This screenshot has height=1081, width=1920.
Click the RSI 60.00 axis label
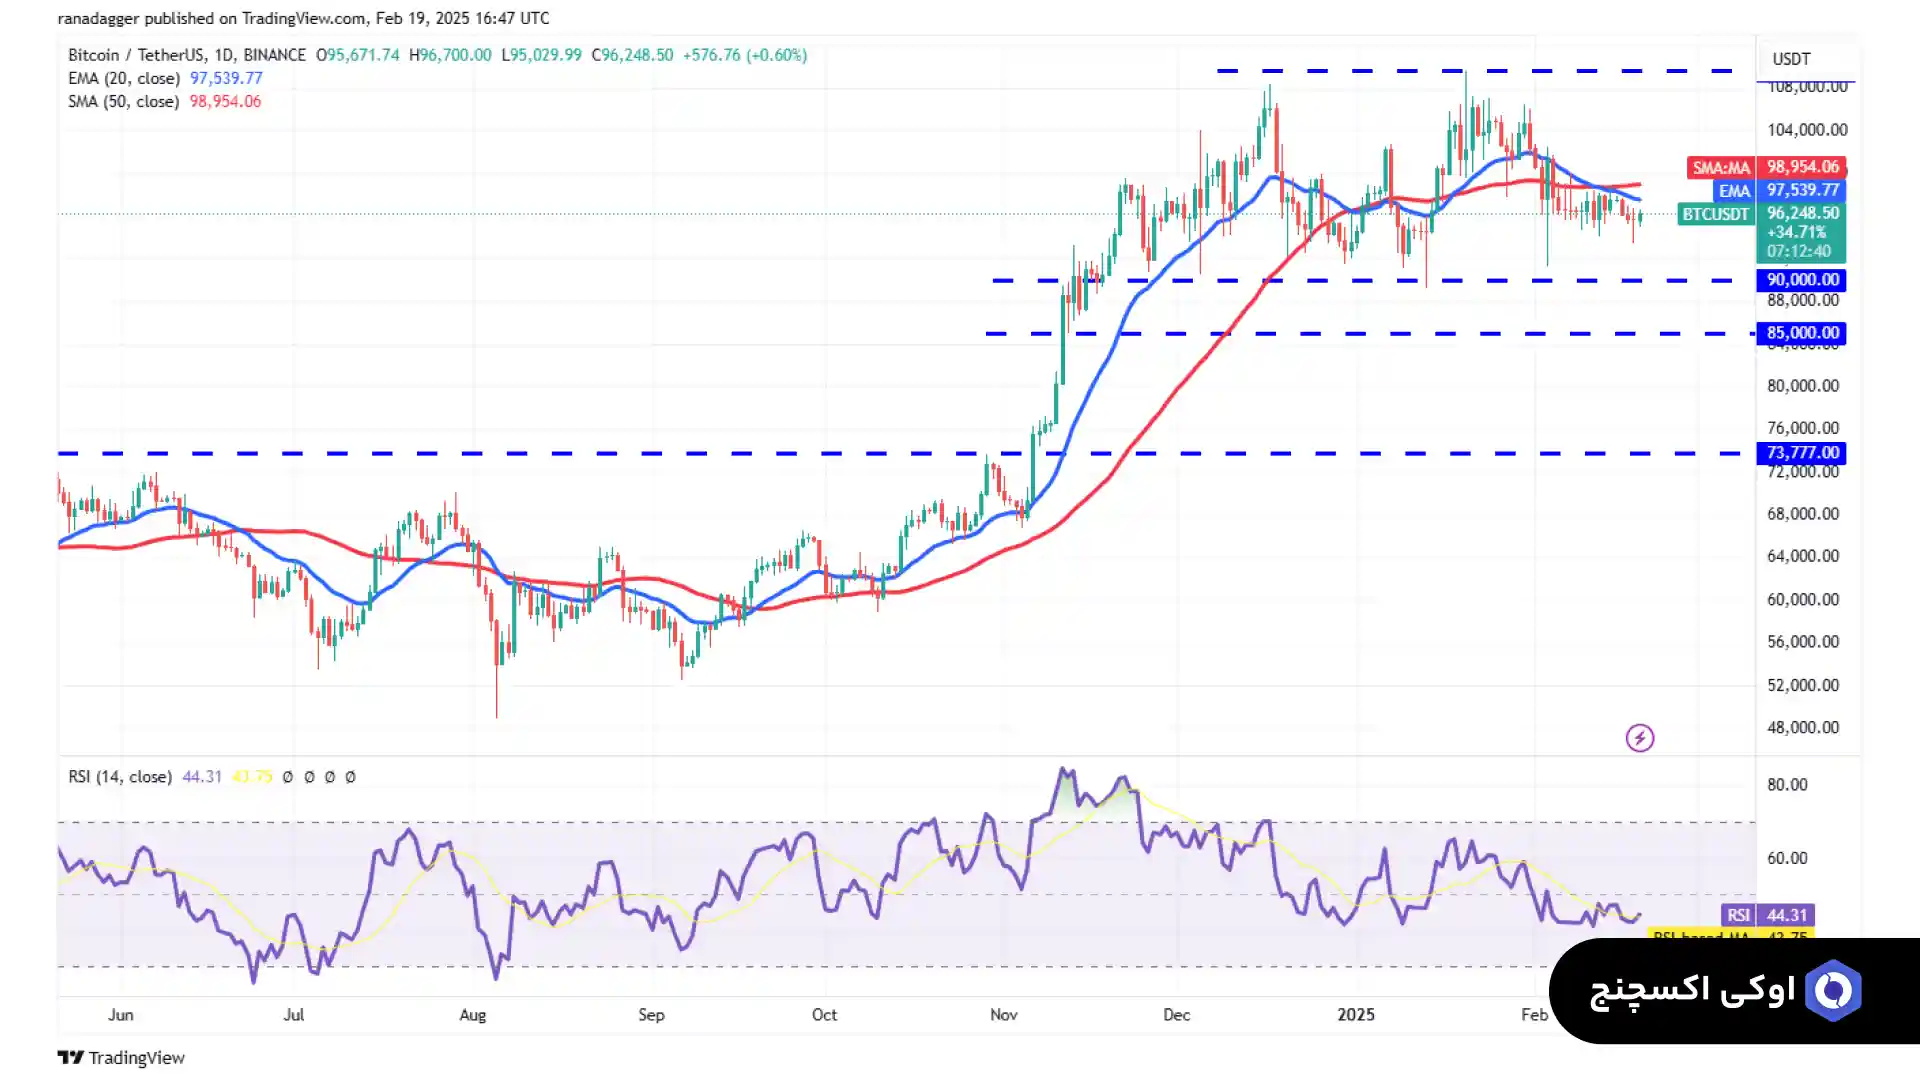(x=1787, y=857)
